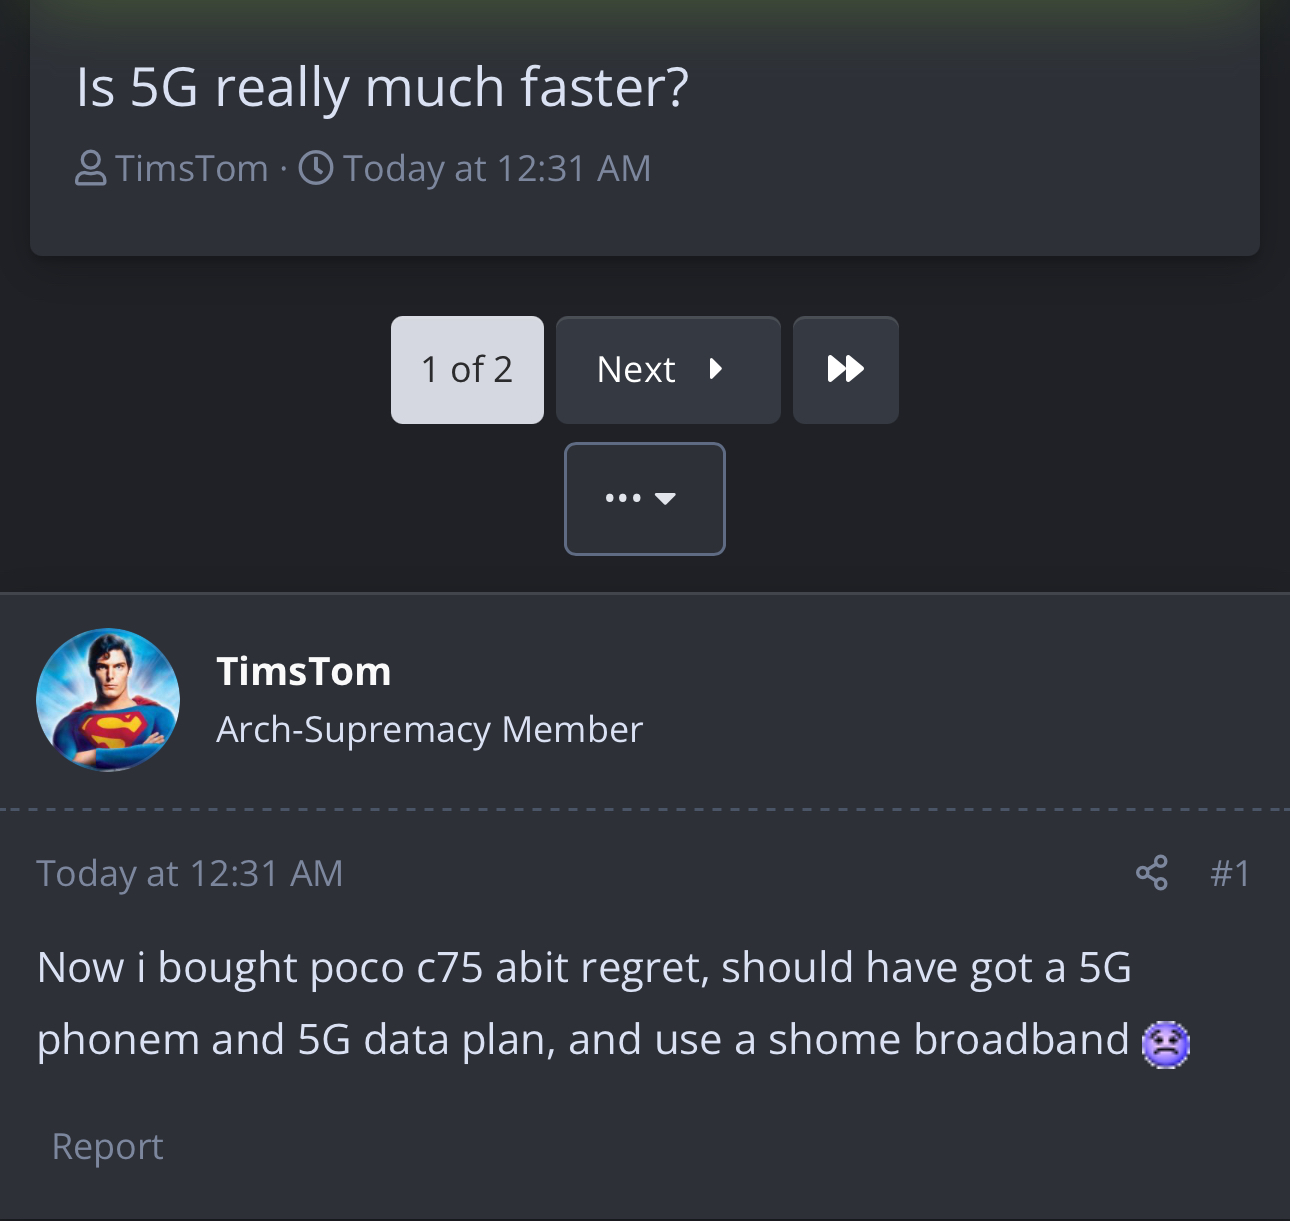This screenshot has width=1290, height=1221.
Task: Click the Arch-Supremacy Member user title
Action: click(430, 730)
